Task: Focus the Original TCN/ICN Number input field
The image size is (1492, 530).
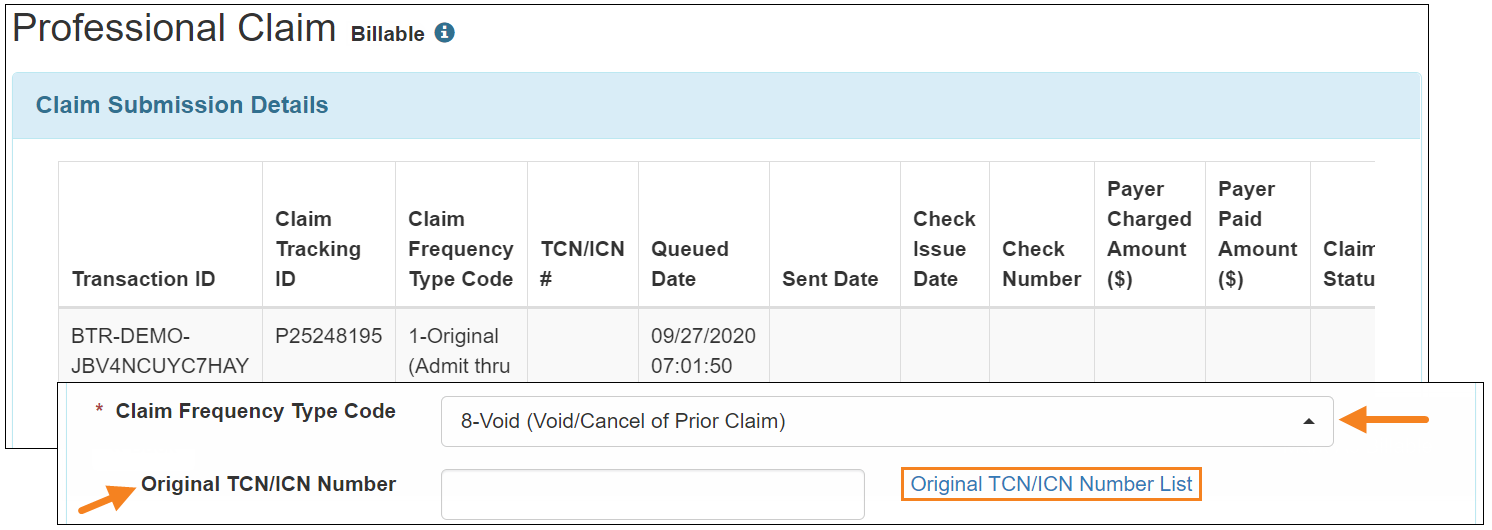Action: [652, 494]
